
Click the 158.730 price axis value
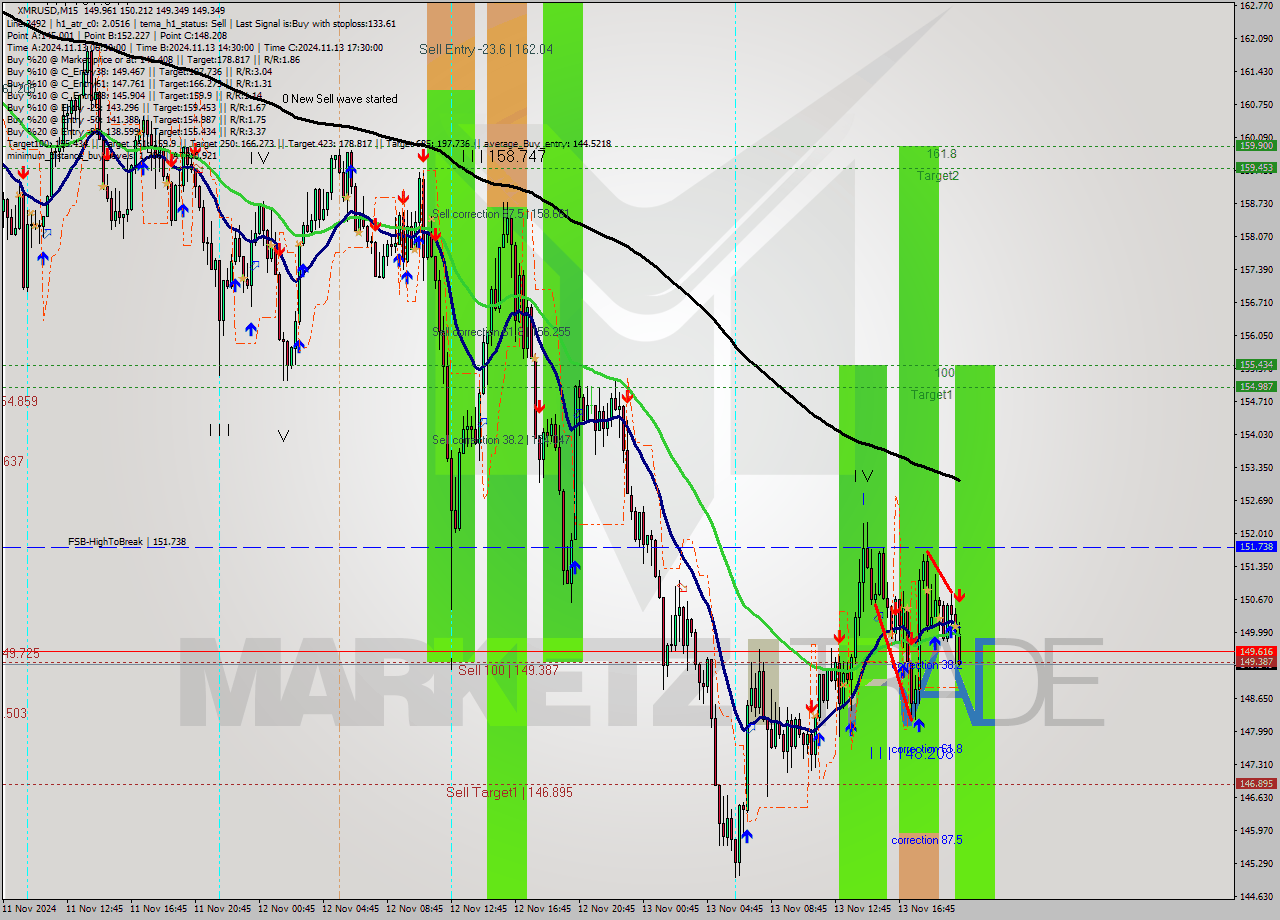[1255, 204]
